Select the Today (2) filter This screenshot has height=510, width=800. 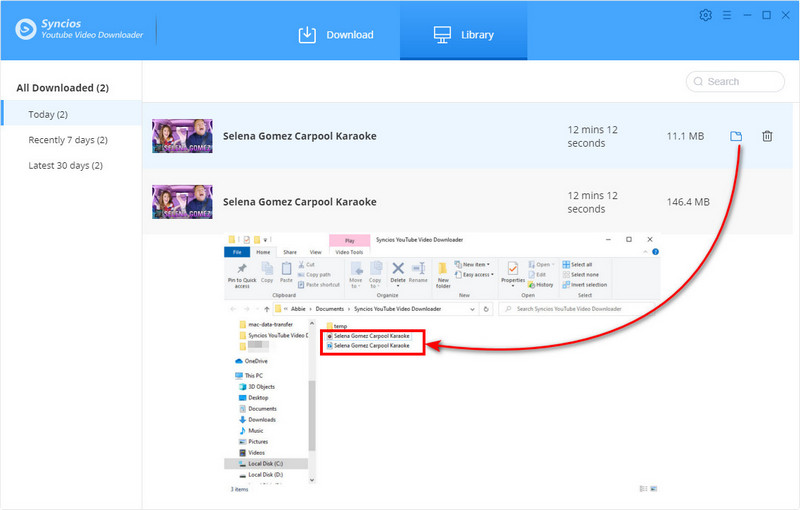coord(72,113)
